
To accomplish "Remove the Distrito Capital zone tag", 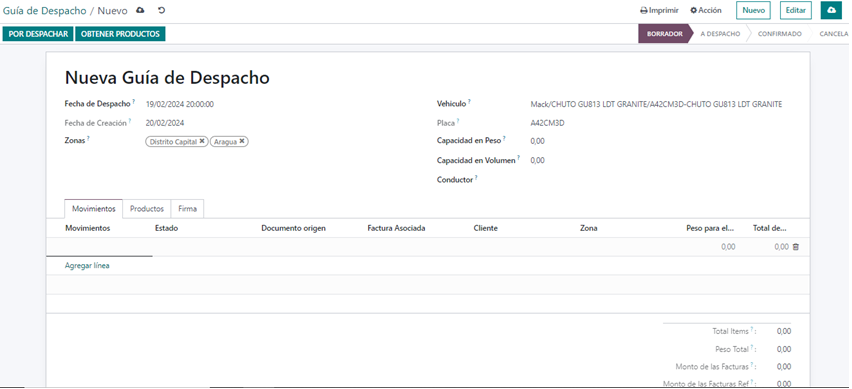I will (x=202, y=141).
